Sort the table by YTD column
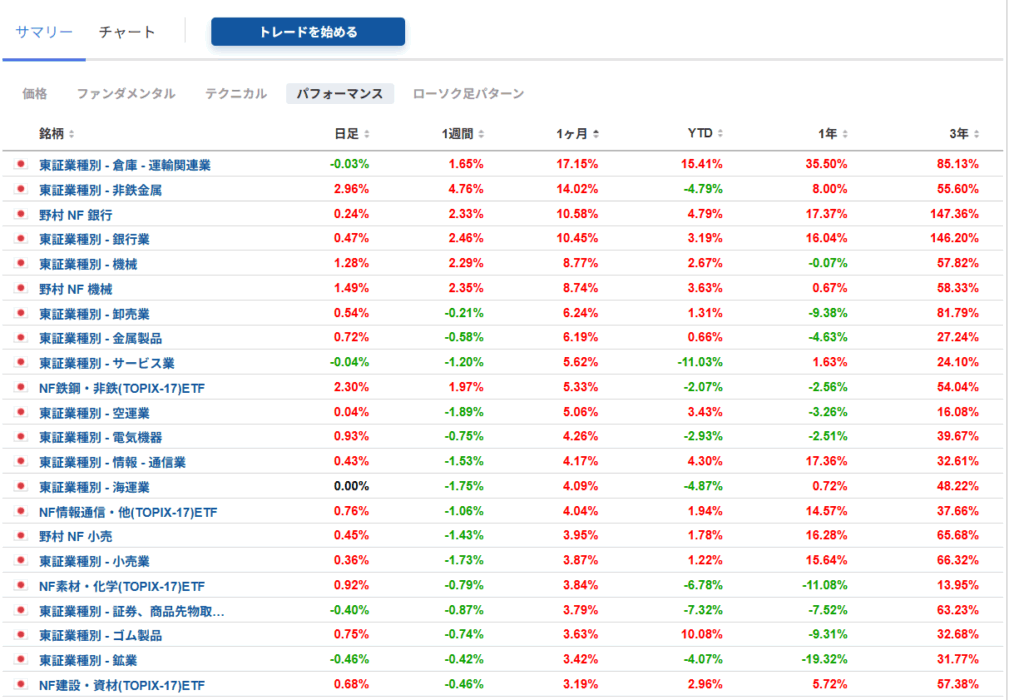This screenshot has height=700, width=1024. pos(704,133)
